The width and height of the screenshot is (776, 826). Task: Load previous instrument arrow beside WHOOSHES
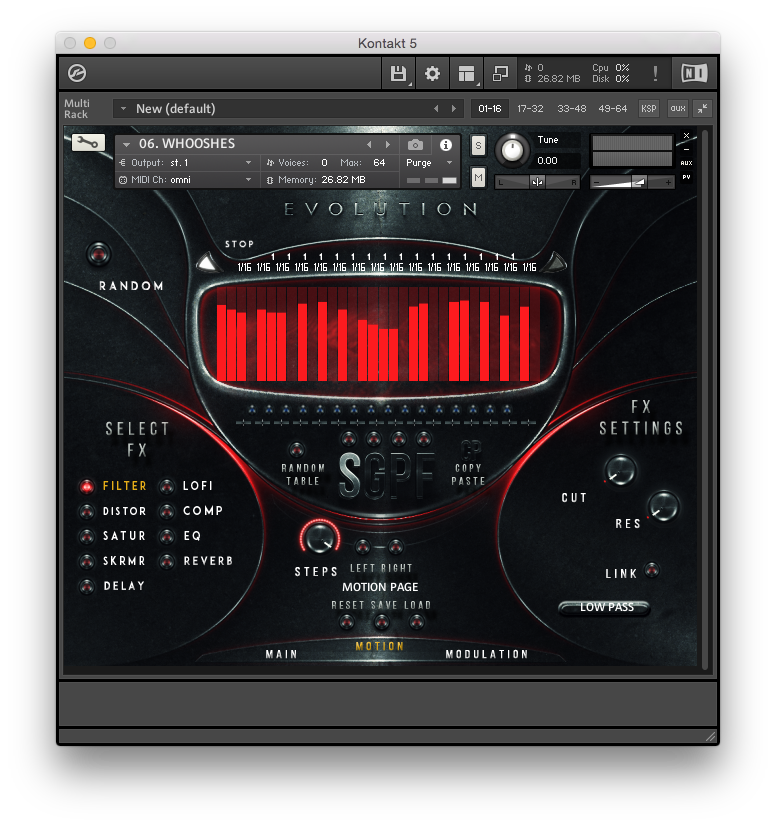pyautogui.click(x=369, y=144)
